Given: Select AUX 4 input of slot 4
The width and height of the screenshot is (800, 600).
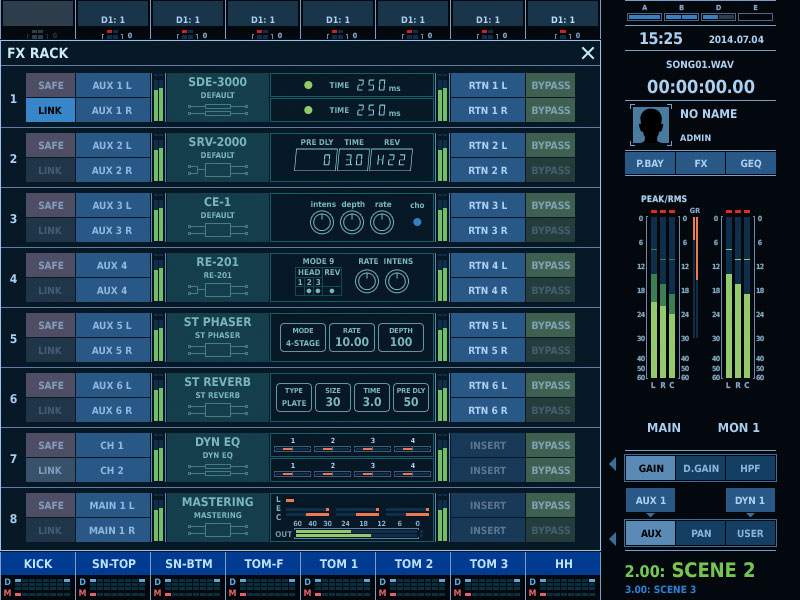Looking at the screenshot, I should (x=112, y=265).
